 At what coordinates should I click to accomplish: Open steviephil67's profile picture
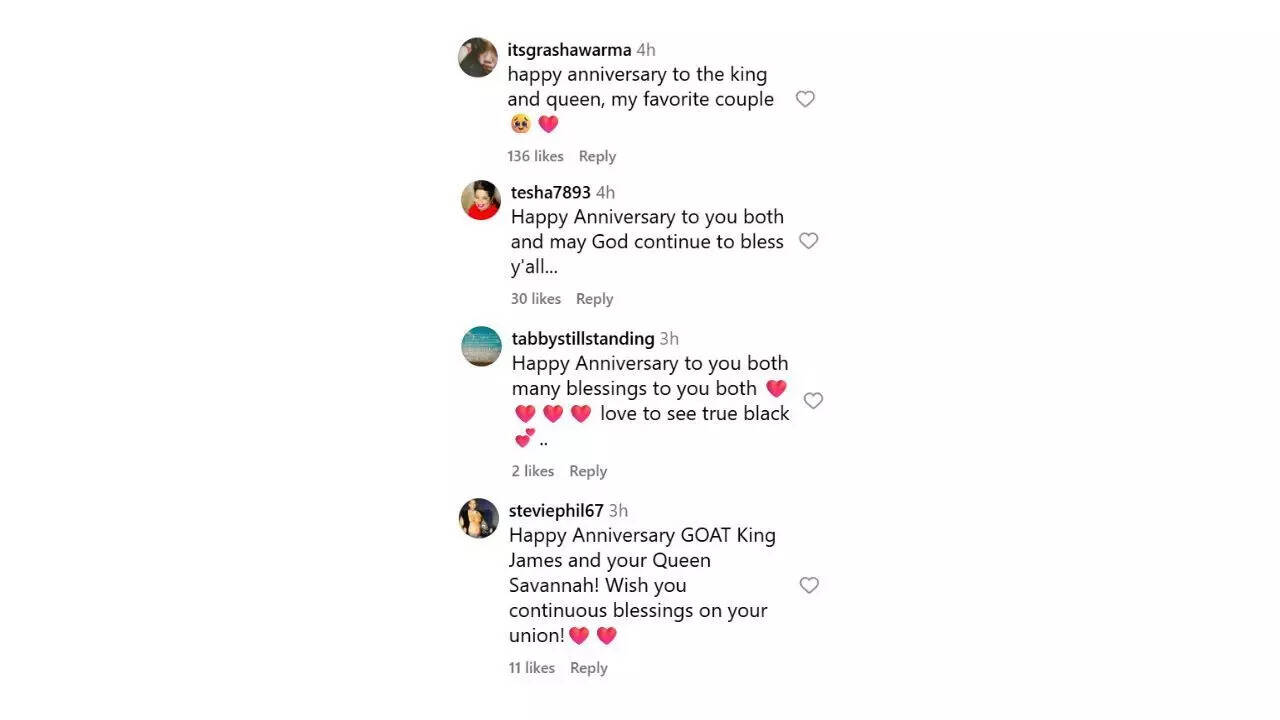[479, 518]
